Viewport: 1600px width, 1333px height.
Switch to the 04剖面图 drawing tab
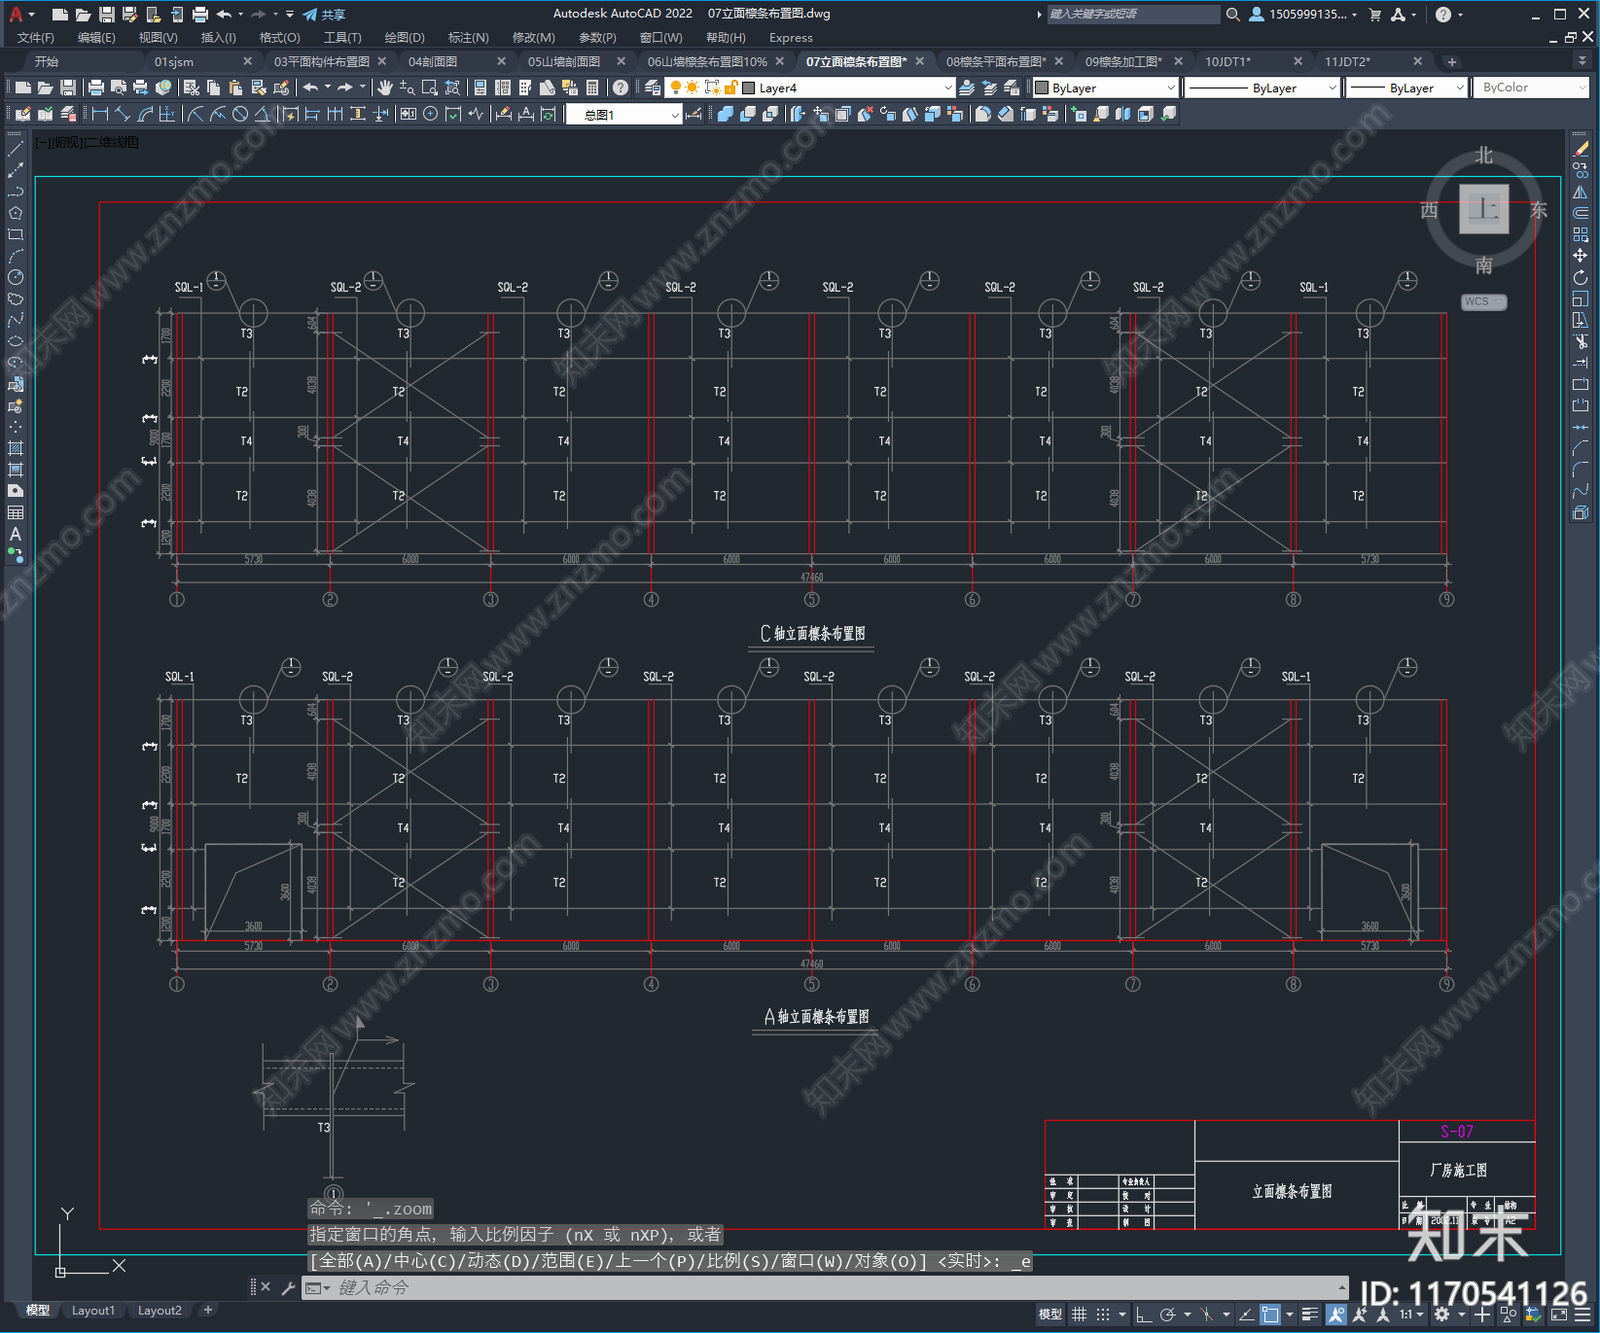point(432,62)
